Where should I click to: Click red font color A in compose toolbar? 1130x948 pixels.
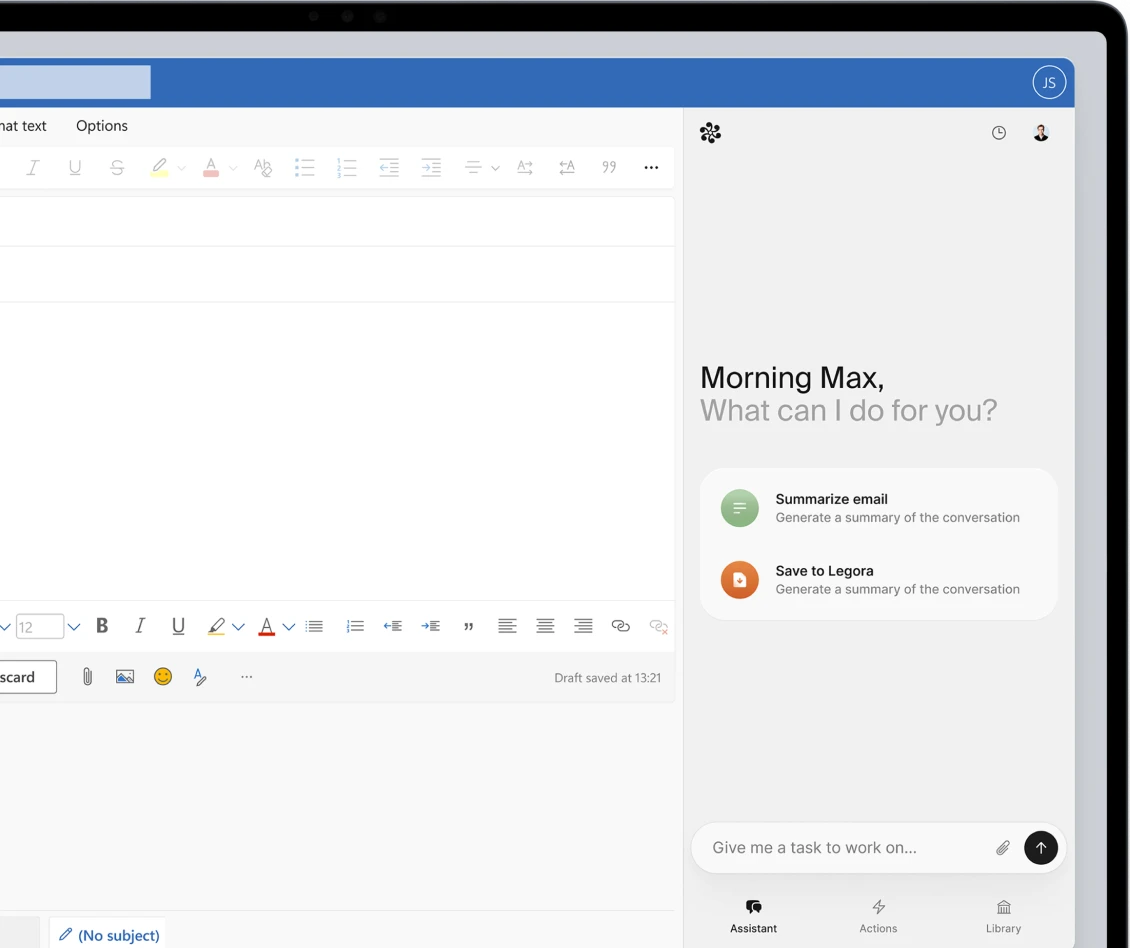pos(267,626)
